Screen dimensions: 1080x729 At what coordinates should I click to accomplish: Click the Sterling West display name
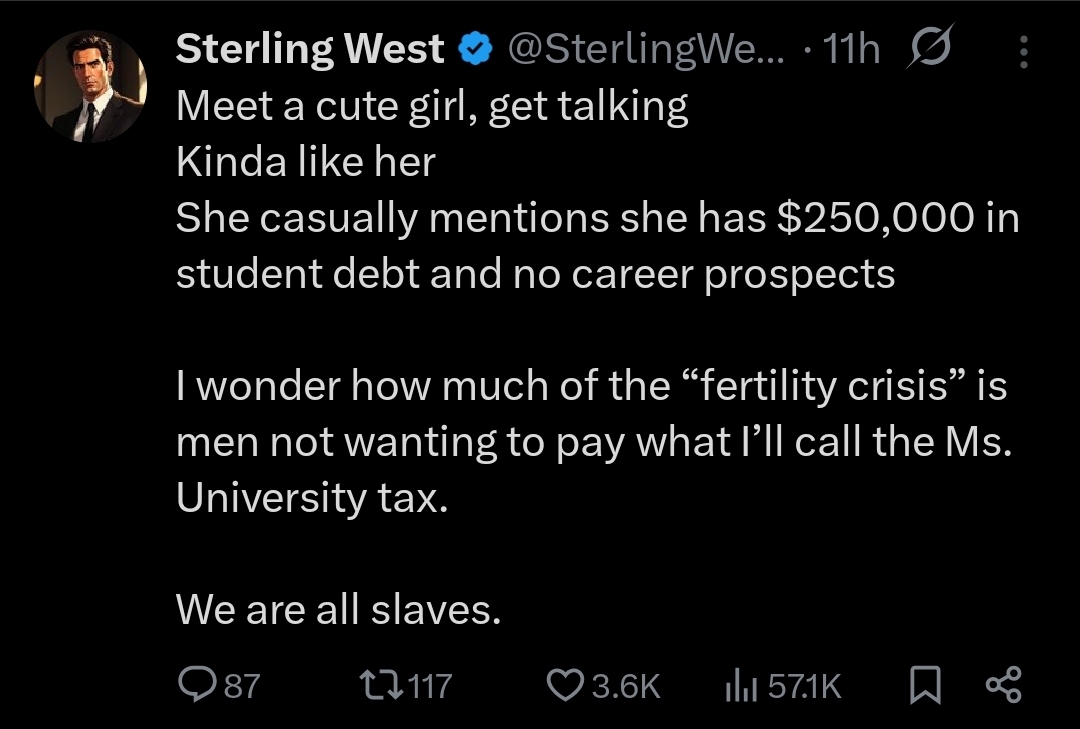click(310, 49)
